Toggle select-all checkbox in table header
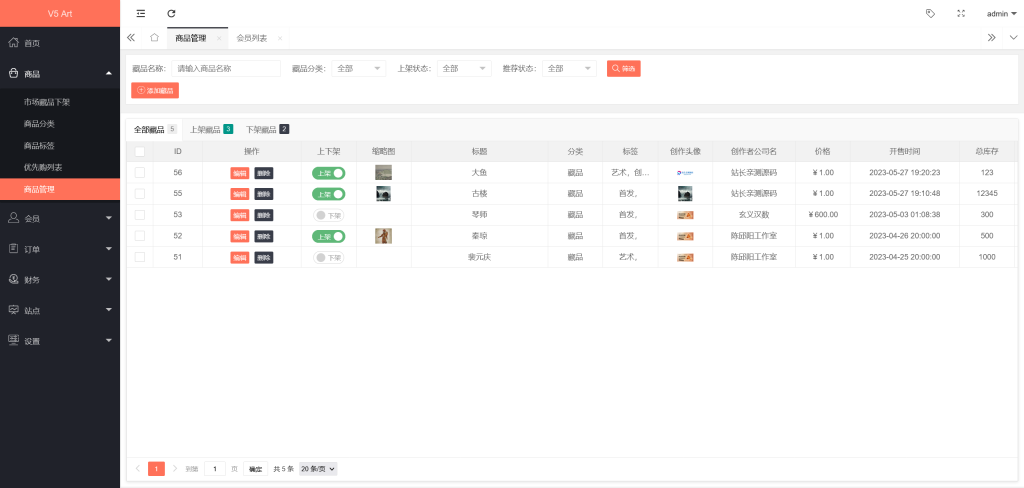 (140, 152)
